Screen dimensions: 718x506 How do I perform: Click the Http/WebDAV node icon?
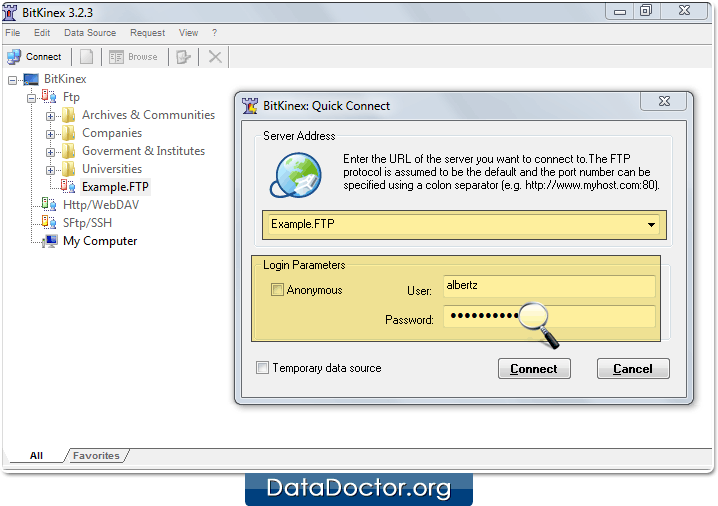click(49, 204)
